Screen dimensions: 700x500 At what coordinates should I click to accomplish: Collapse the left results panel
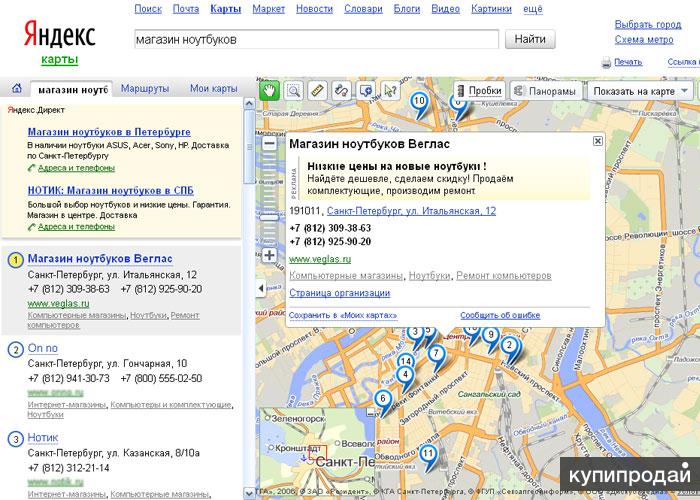pyautogui.click(x=262, y=289)
